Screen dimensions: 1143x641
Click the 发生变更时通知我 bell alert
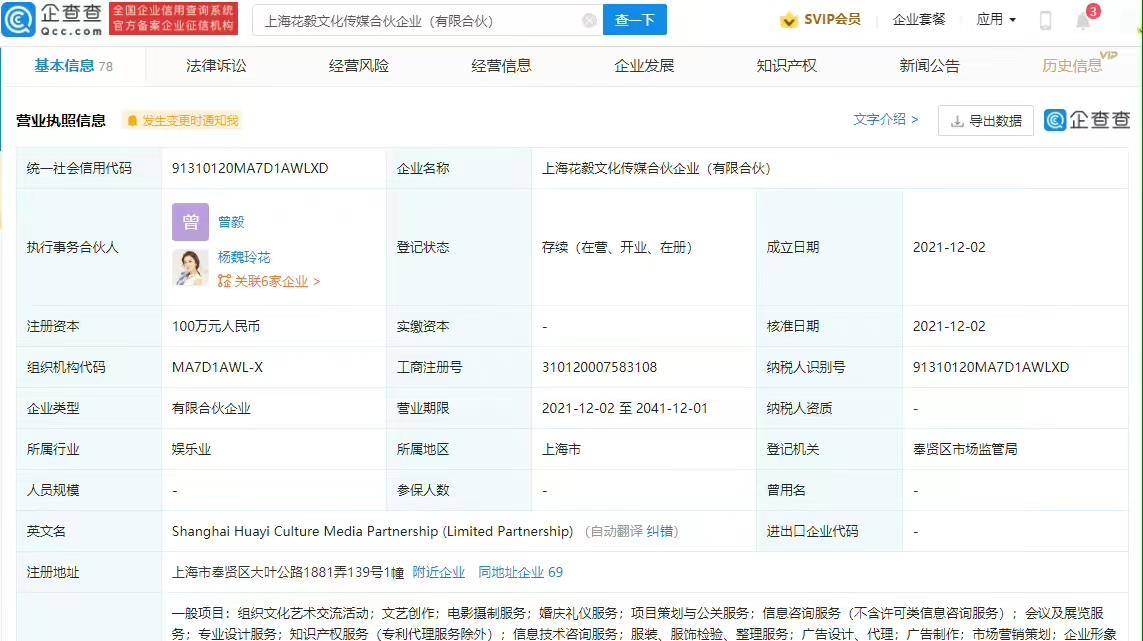(182, 120)
